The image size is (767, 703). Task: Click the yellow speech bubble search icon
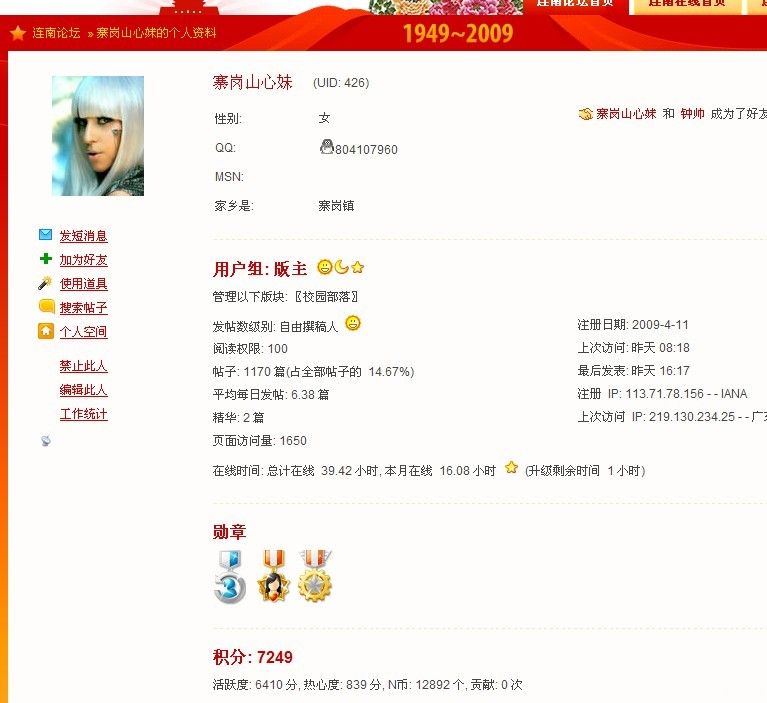(x=46, y=306)
